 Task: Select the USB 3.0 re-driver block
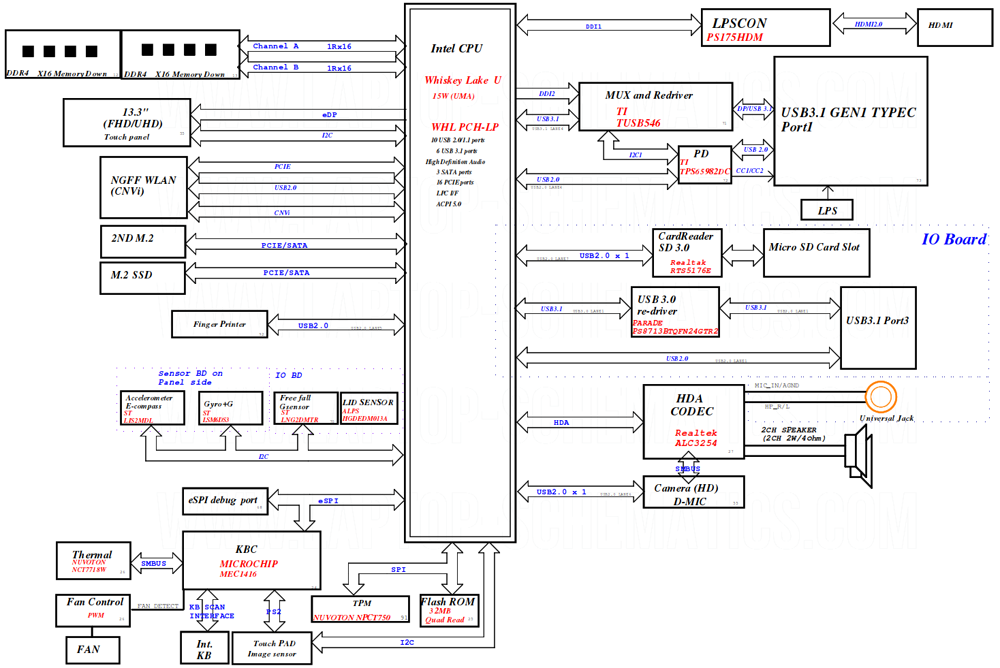[675, 312]
